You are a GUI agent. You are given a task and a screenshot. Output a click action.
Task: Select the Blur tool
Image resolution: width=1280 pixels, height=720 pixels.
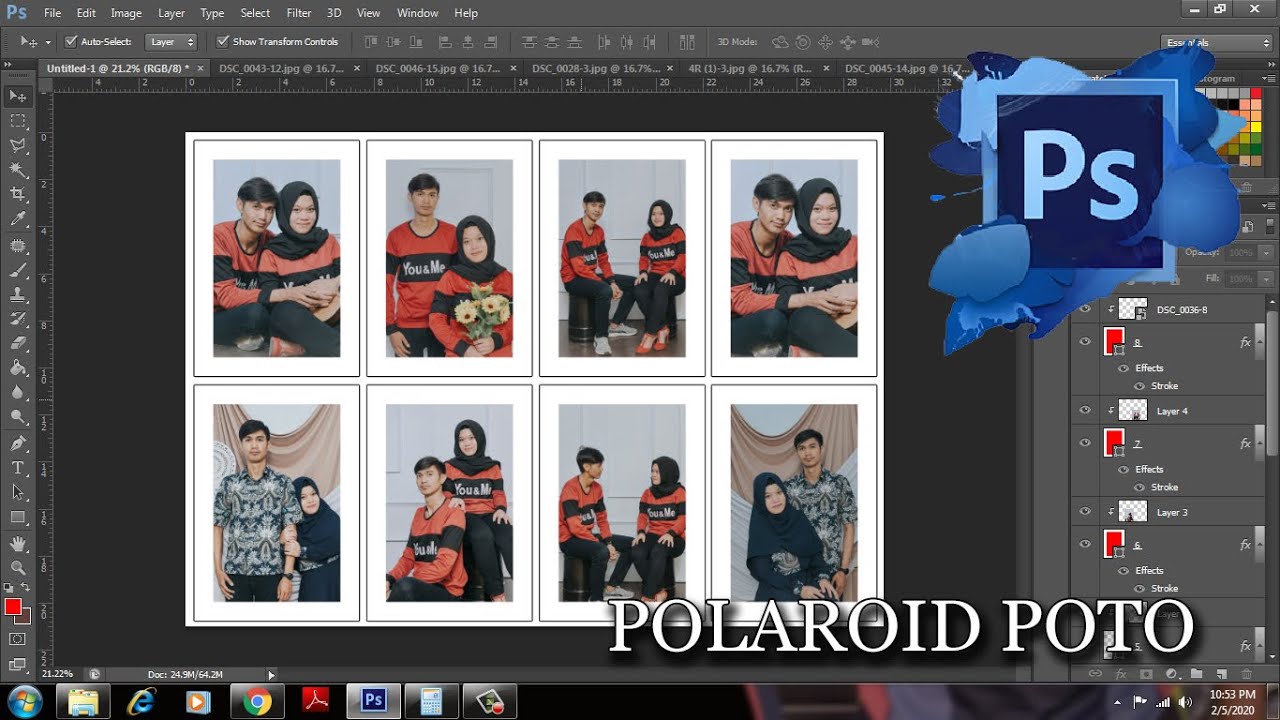[18, 393]
